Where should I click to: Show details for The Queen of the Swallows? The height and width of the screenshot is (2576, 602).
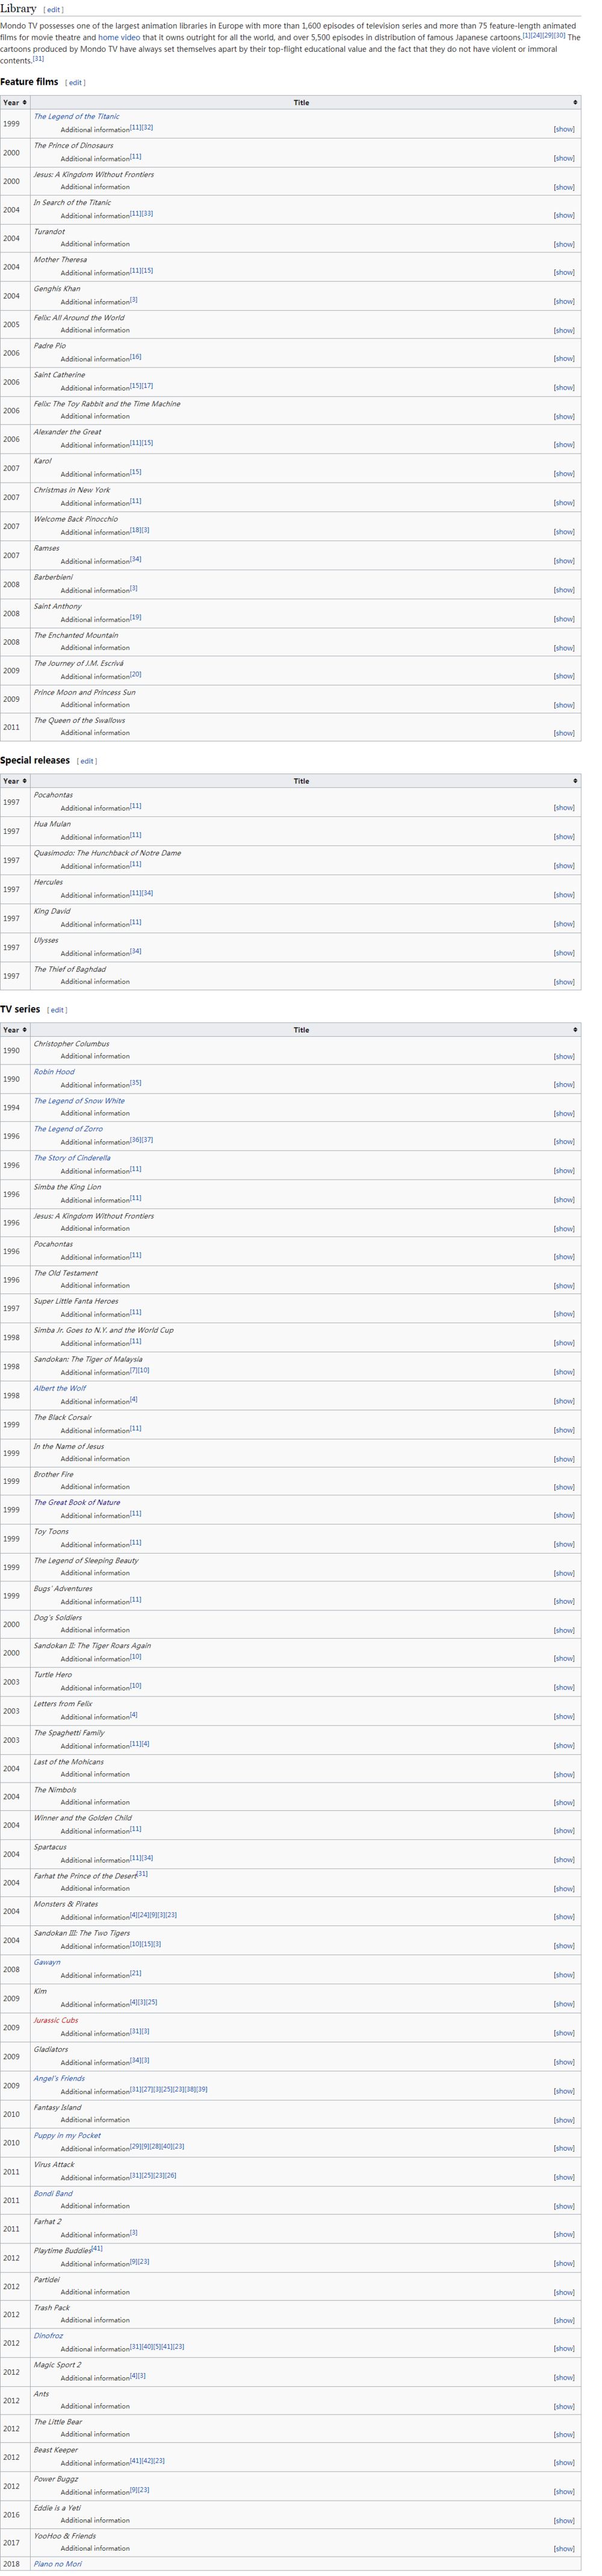click(564, 733)
